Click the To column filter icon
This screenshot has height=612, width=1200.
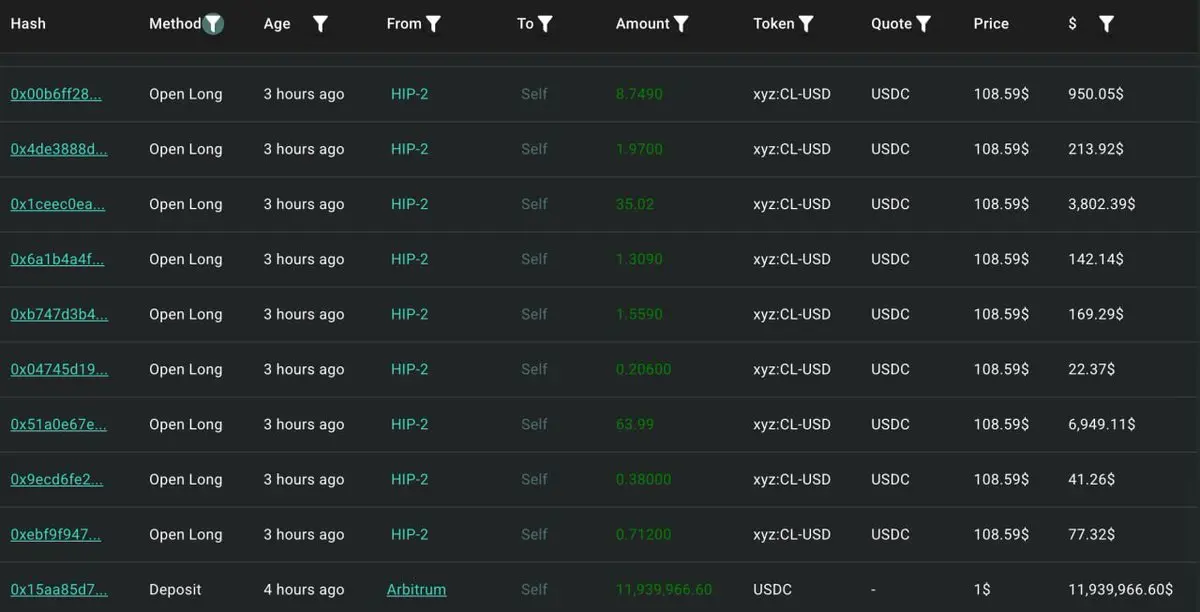tap(545, 24)
